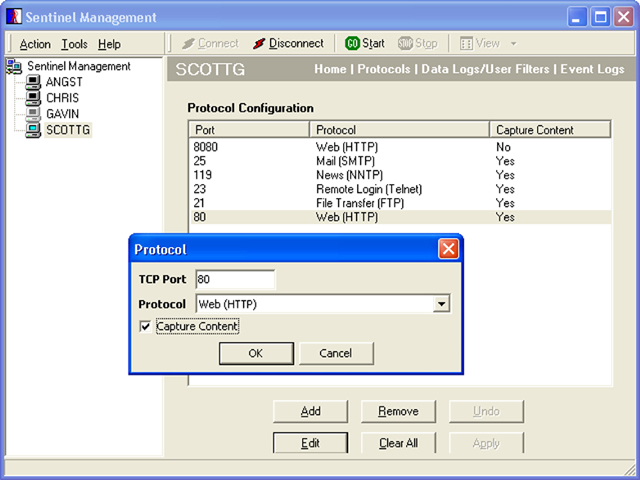Select CHRIS in the tree

coord(62,98)
